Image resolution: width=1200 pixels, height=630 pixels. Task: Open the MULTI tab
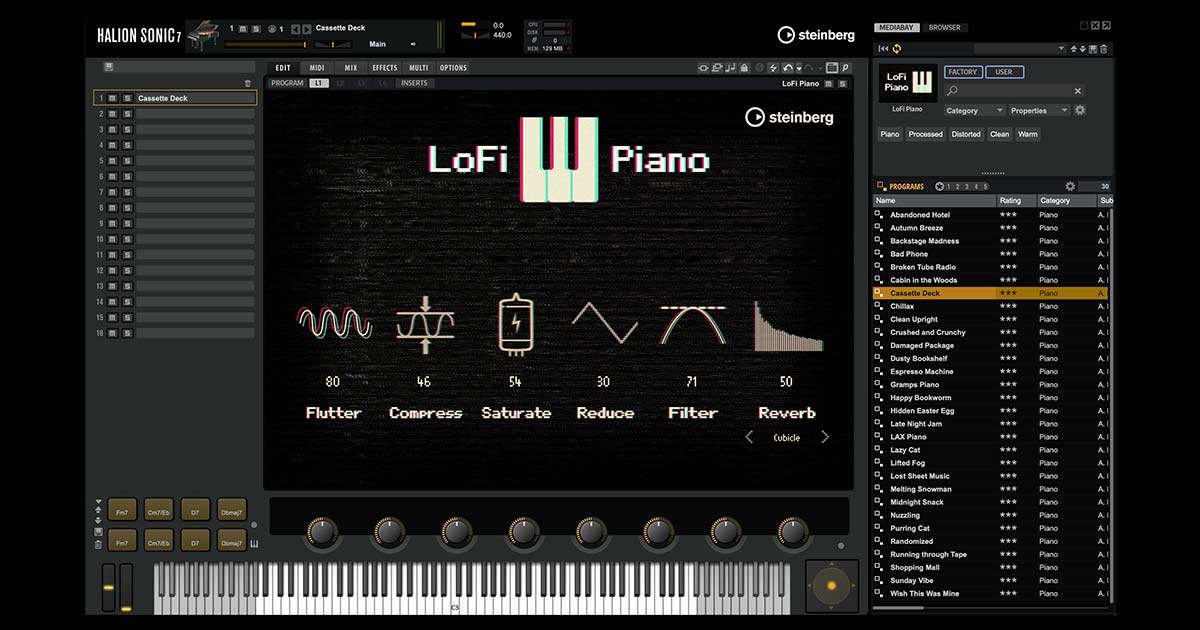[x=419, y=68]
